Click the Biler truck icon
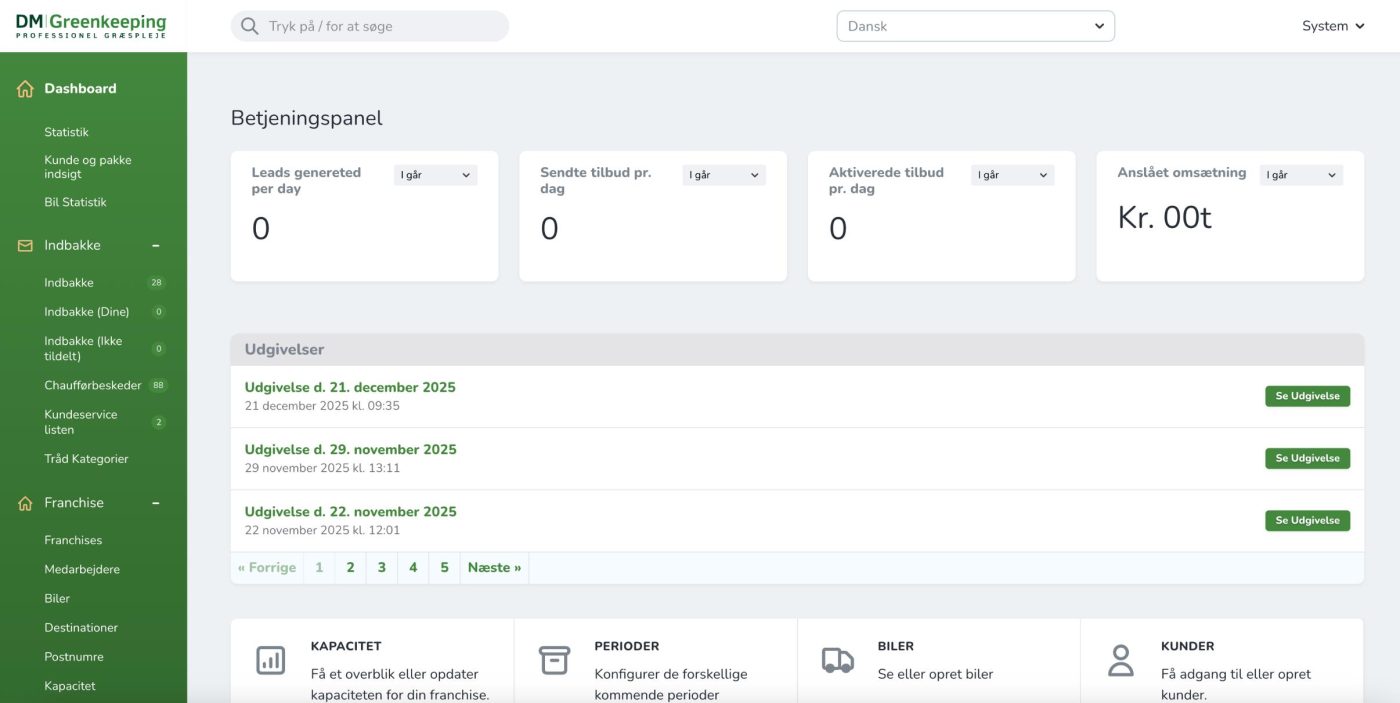This screenshot has width=1400, height=703. (x=837, y=660)
